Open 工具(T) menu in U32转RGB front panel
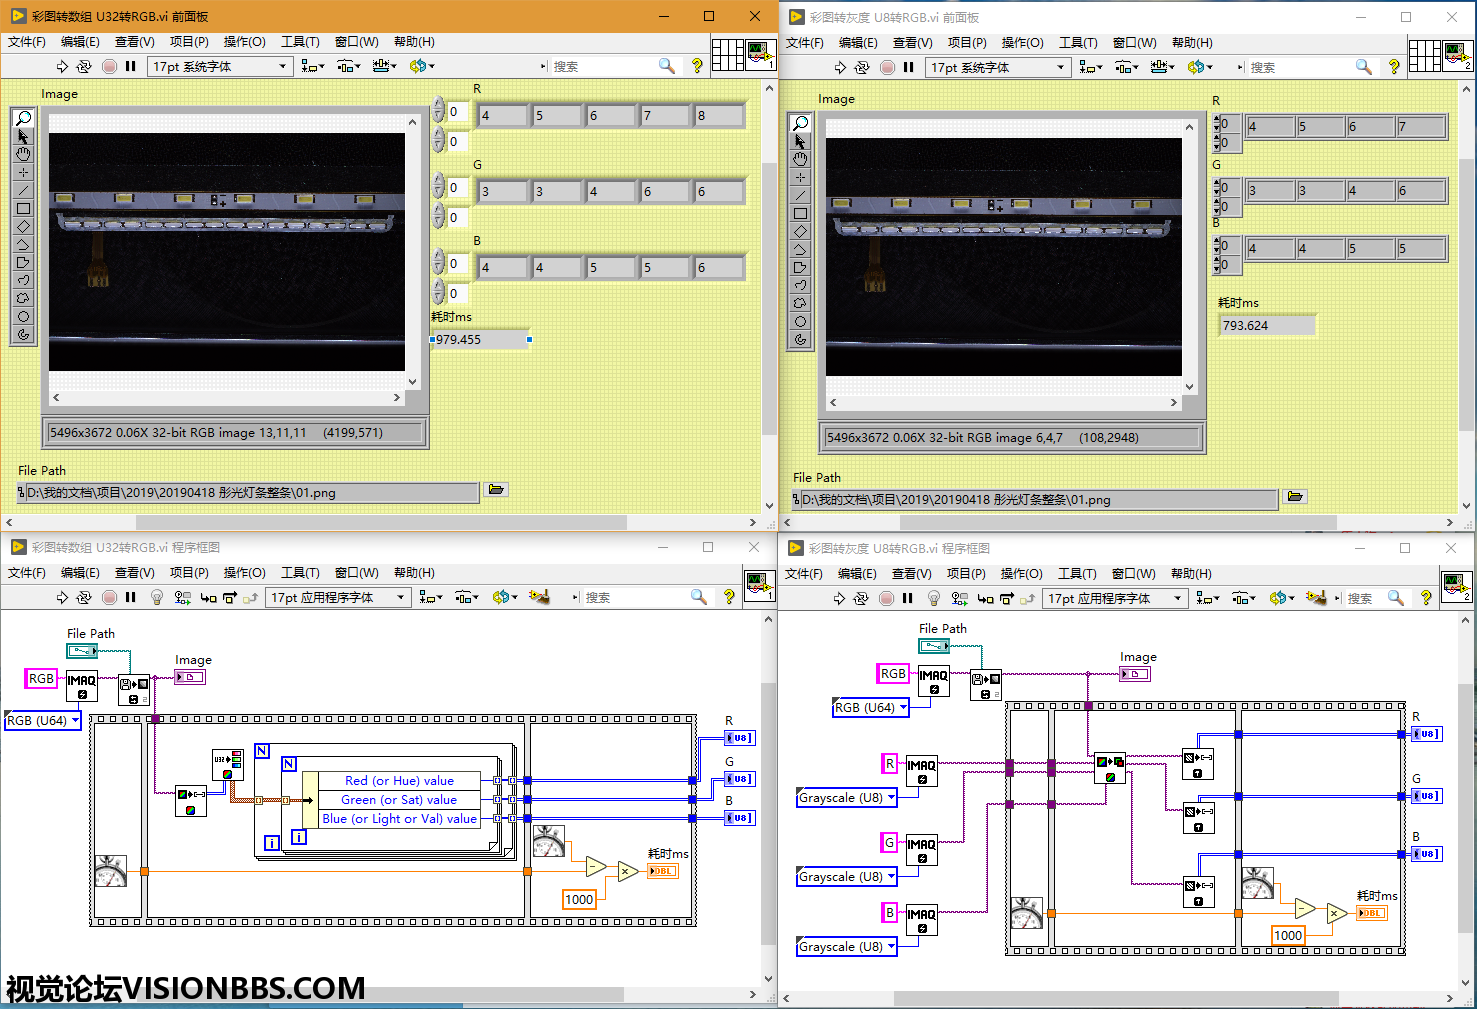This screenshot has height=1009, width=1477. coord(300,42)
